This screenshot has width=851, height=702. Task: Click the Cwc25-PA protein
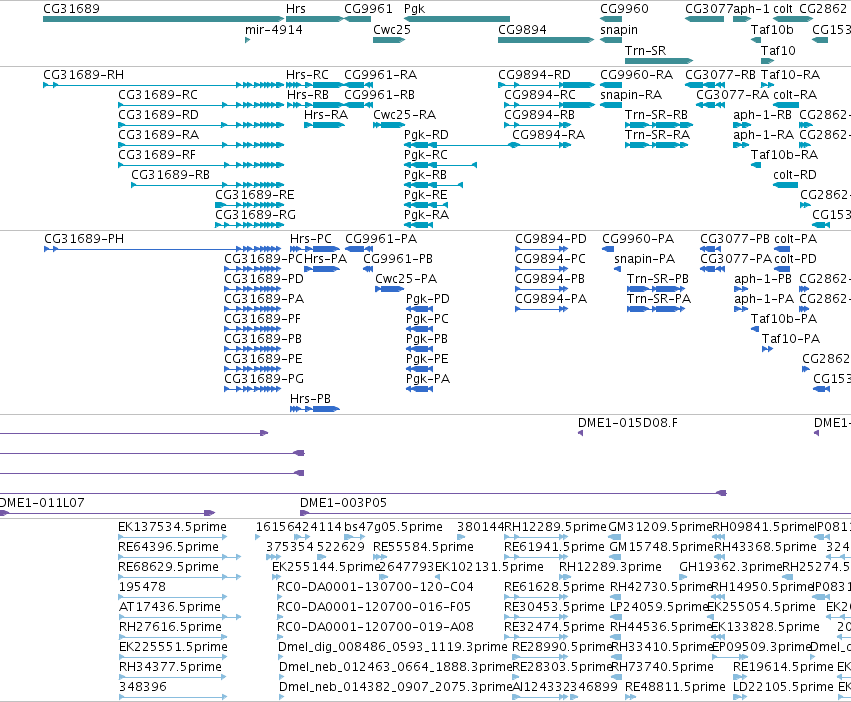click(389, 289)
